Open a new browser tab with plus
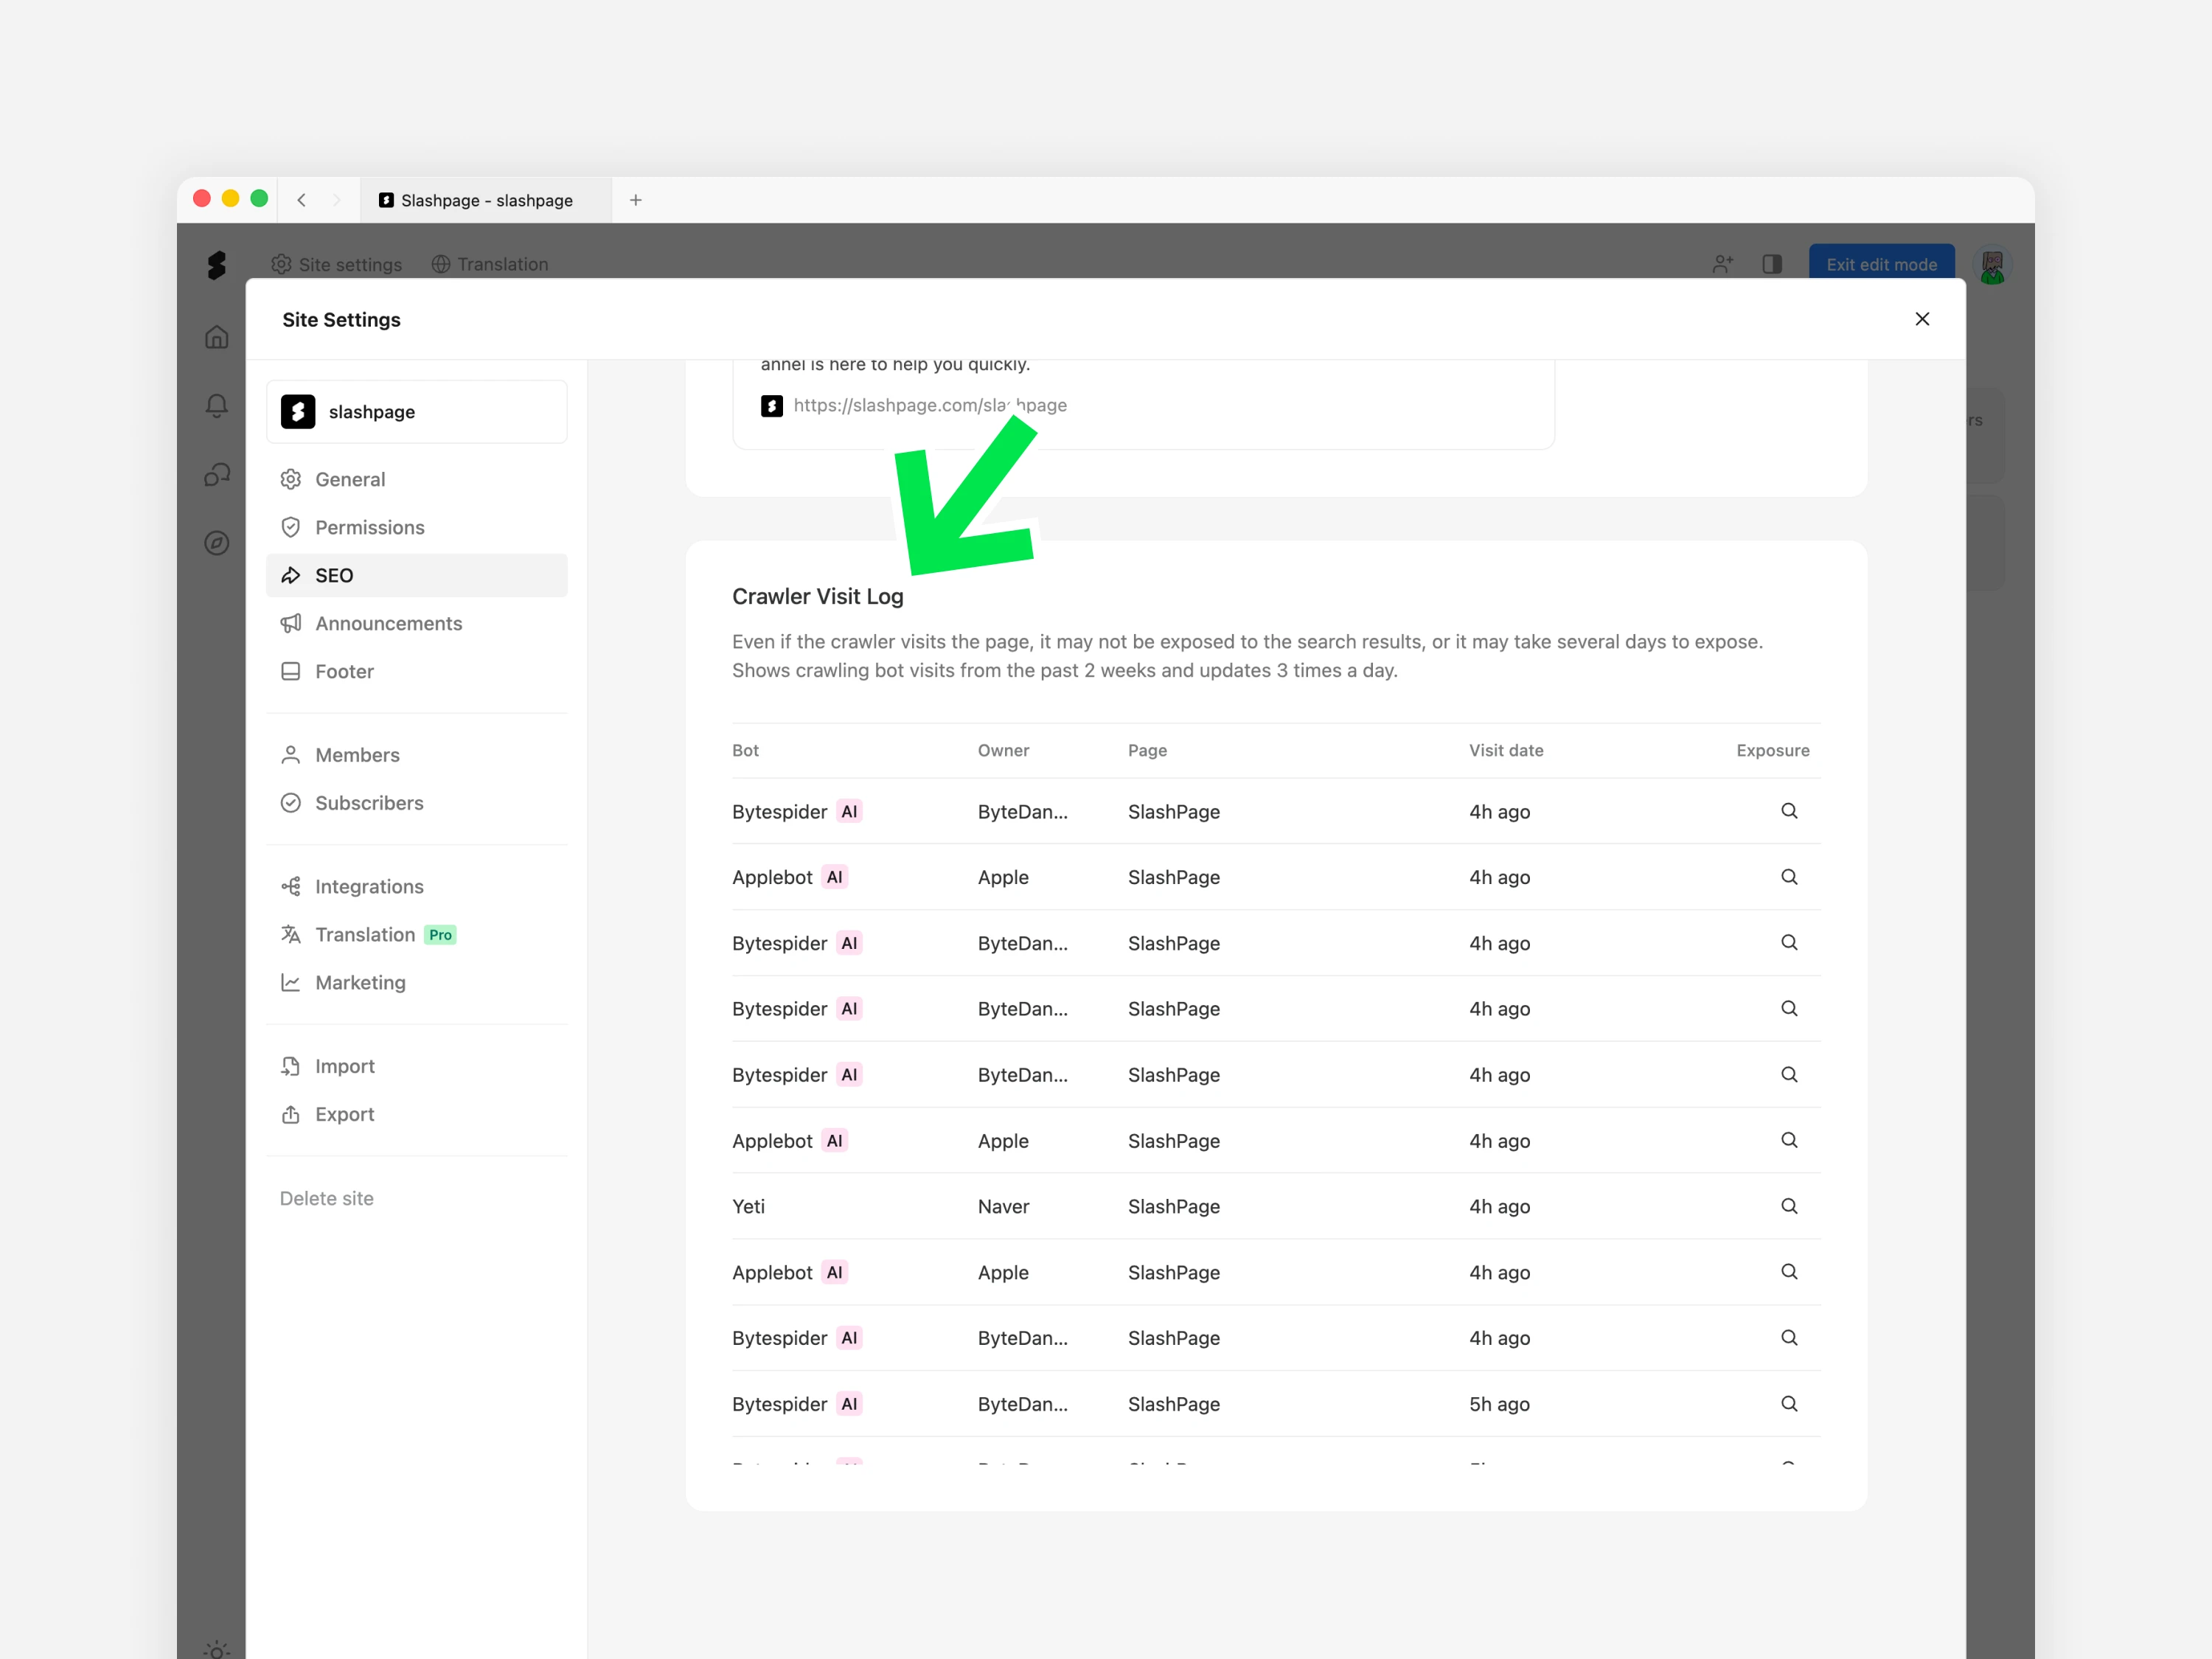 coord(635,200)
